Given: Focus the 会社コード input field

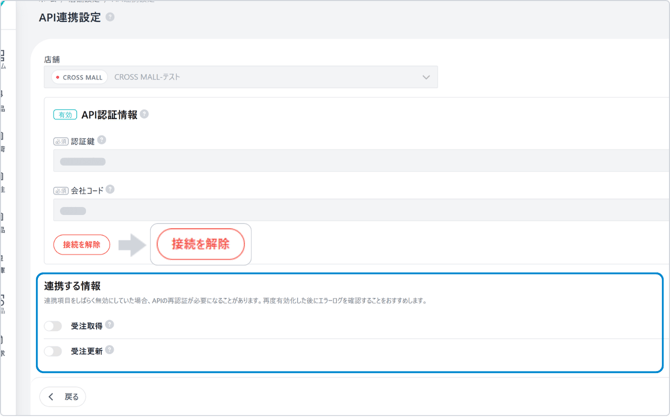Looking at the screenshot, I should pos(360,210).
